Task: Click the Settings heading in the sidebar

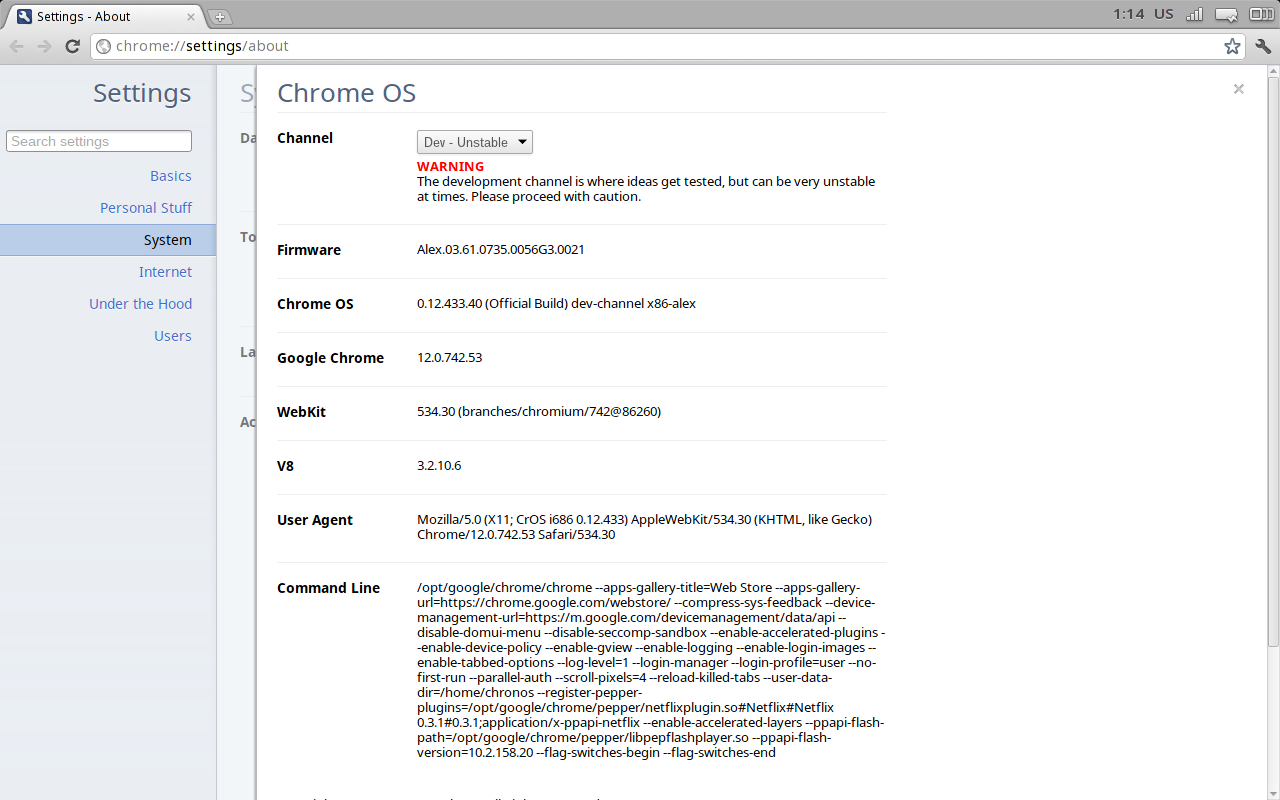Action: pos(142,93)
